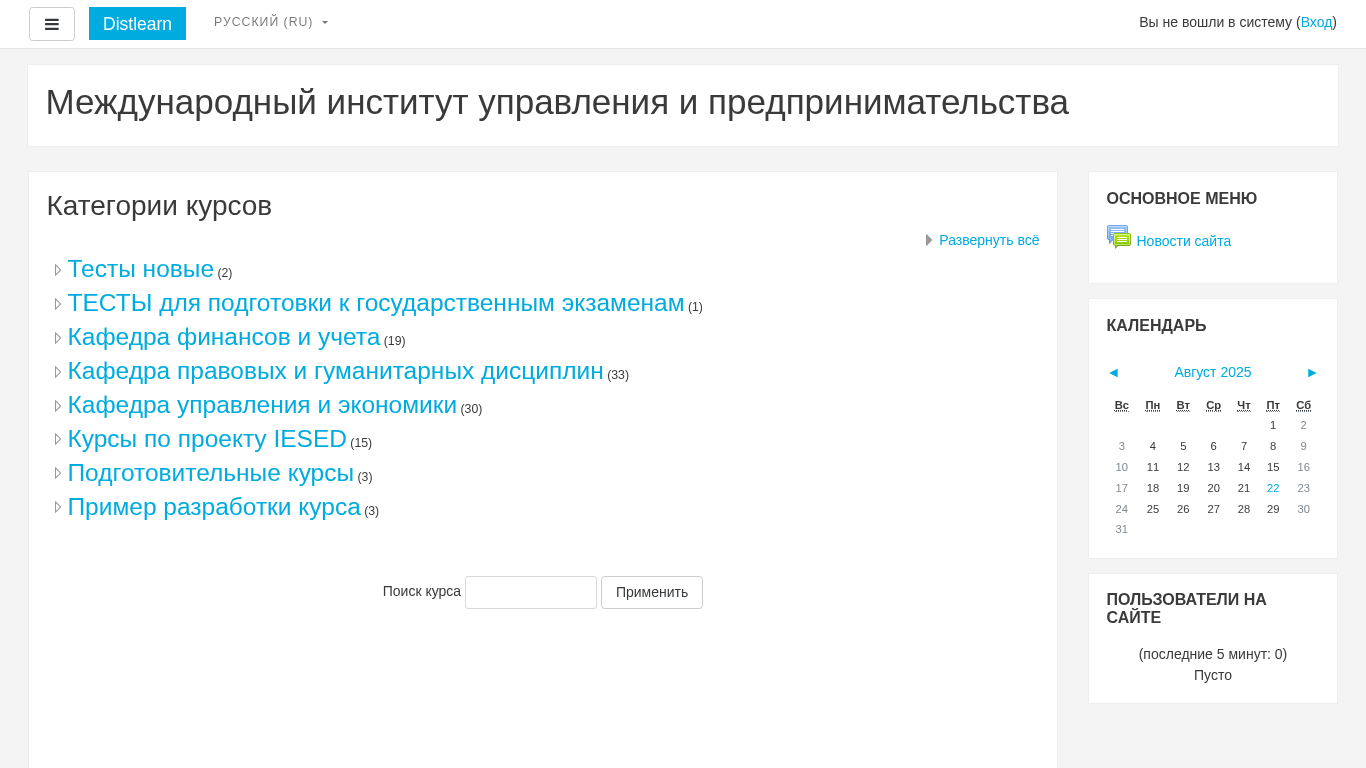Click the Категории курсов heading
The width and height of the screenshot is (1366, 768).
click(159, 206)
